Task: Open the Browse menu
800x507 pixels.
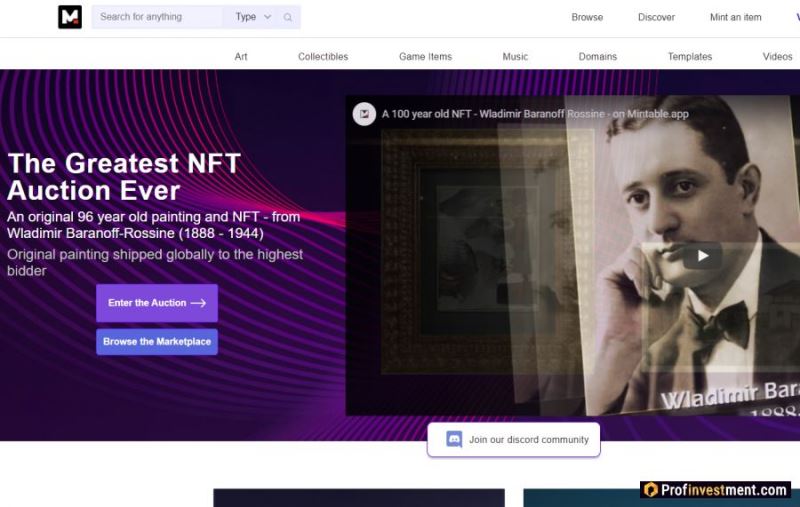Action: tap(587, 17)
